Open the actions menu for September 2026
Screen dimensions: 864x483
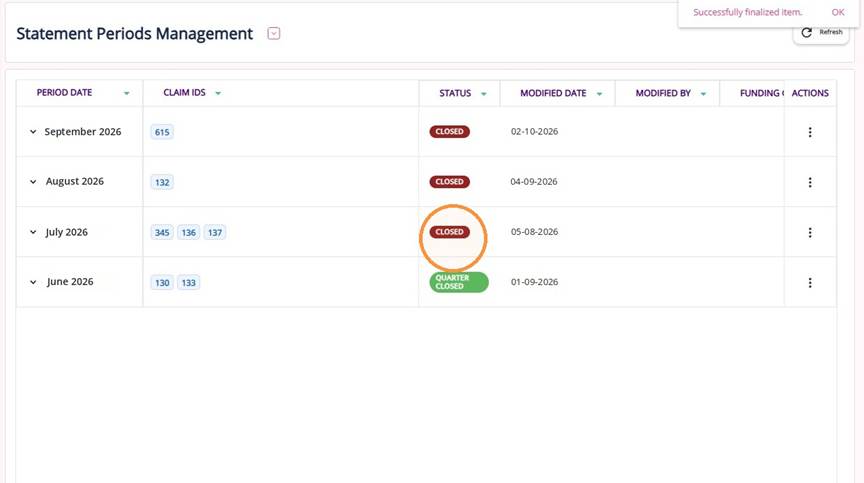810,132
